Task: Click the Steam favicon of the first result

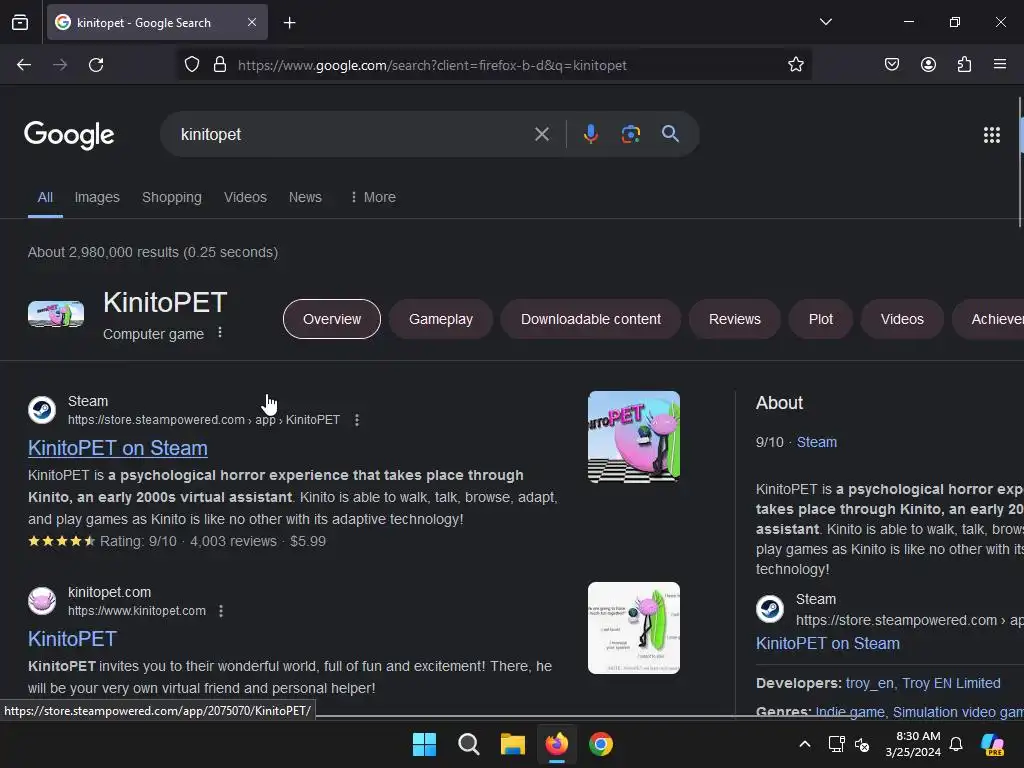Action: (x=42, y=410)
